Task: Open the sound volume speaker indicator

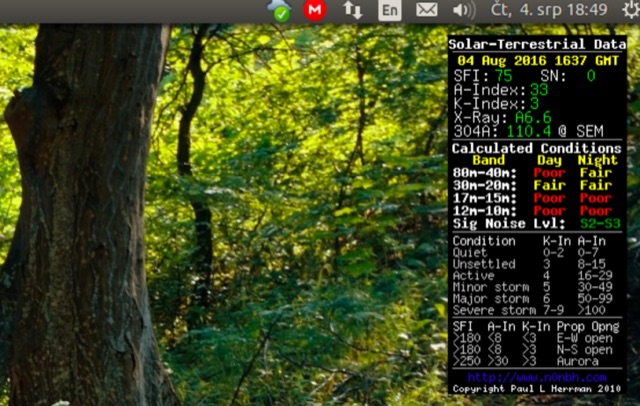Action: coord(463,10)
